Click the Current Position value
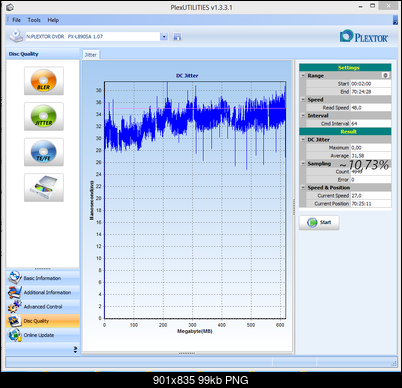 click(371, 204)
